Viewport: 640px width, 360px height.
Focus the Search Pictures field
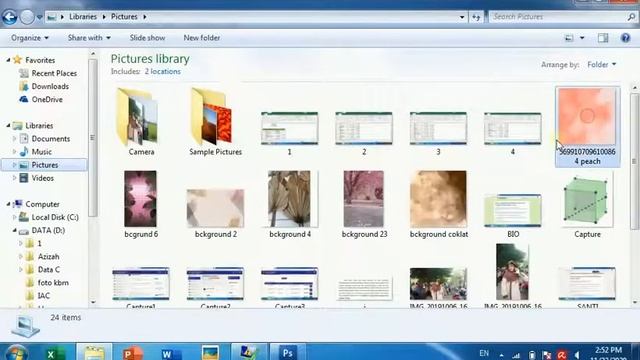pos(558,17)
